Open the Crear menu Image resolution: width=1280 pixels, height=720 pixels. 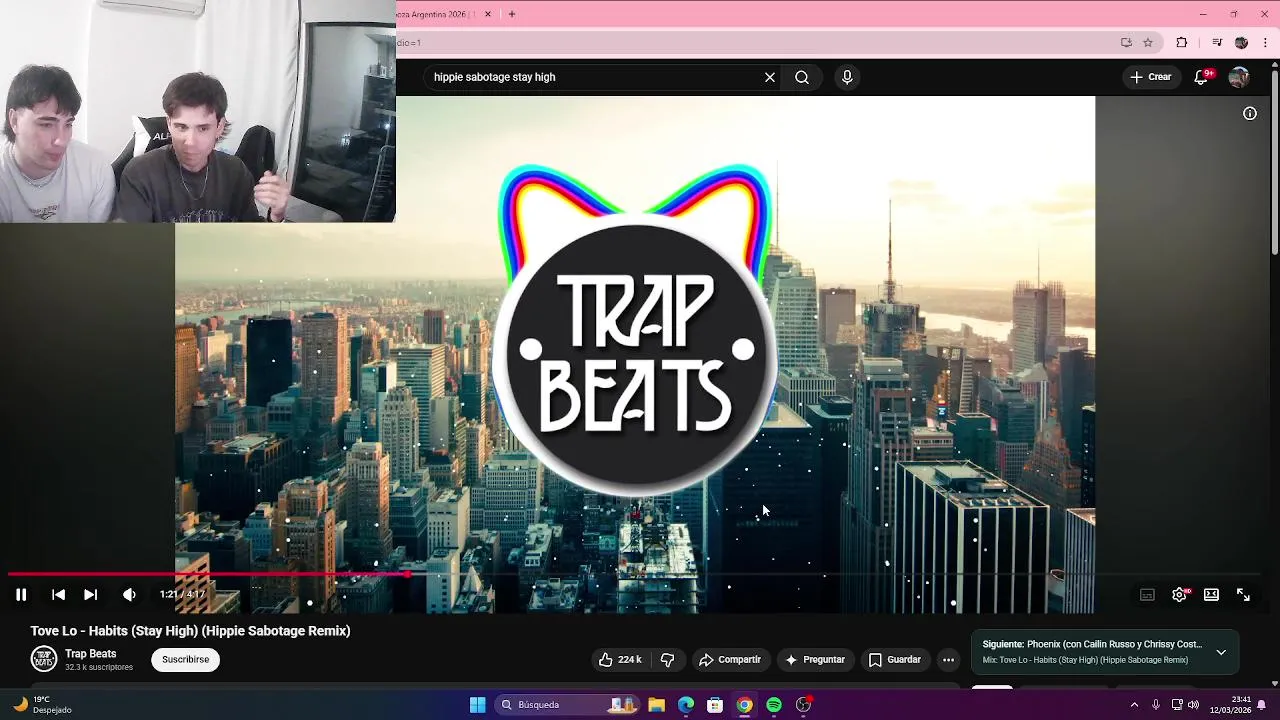1150,77
